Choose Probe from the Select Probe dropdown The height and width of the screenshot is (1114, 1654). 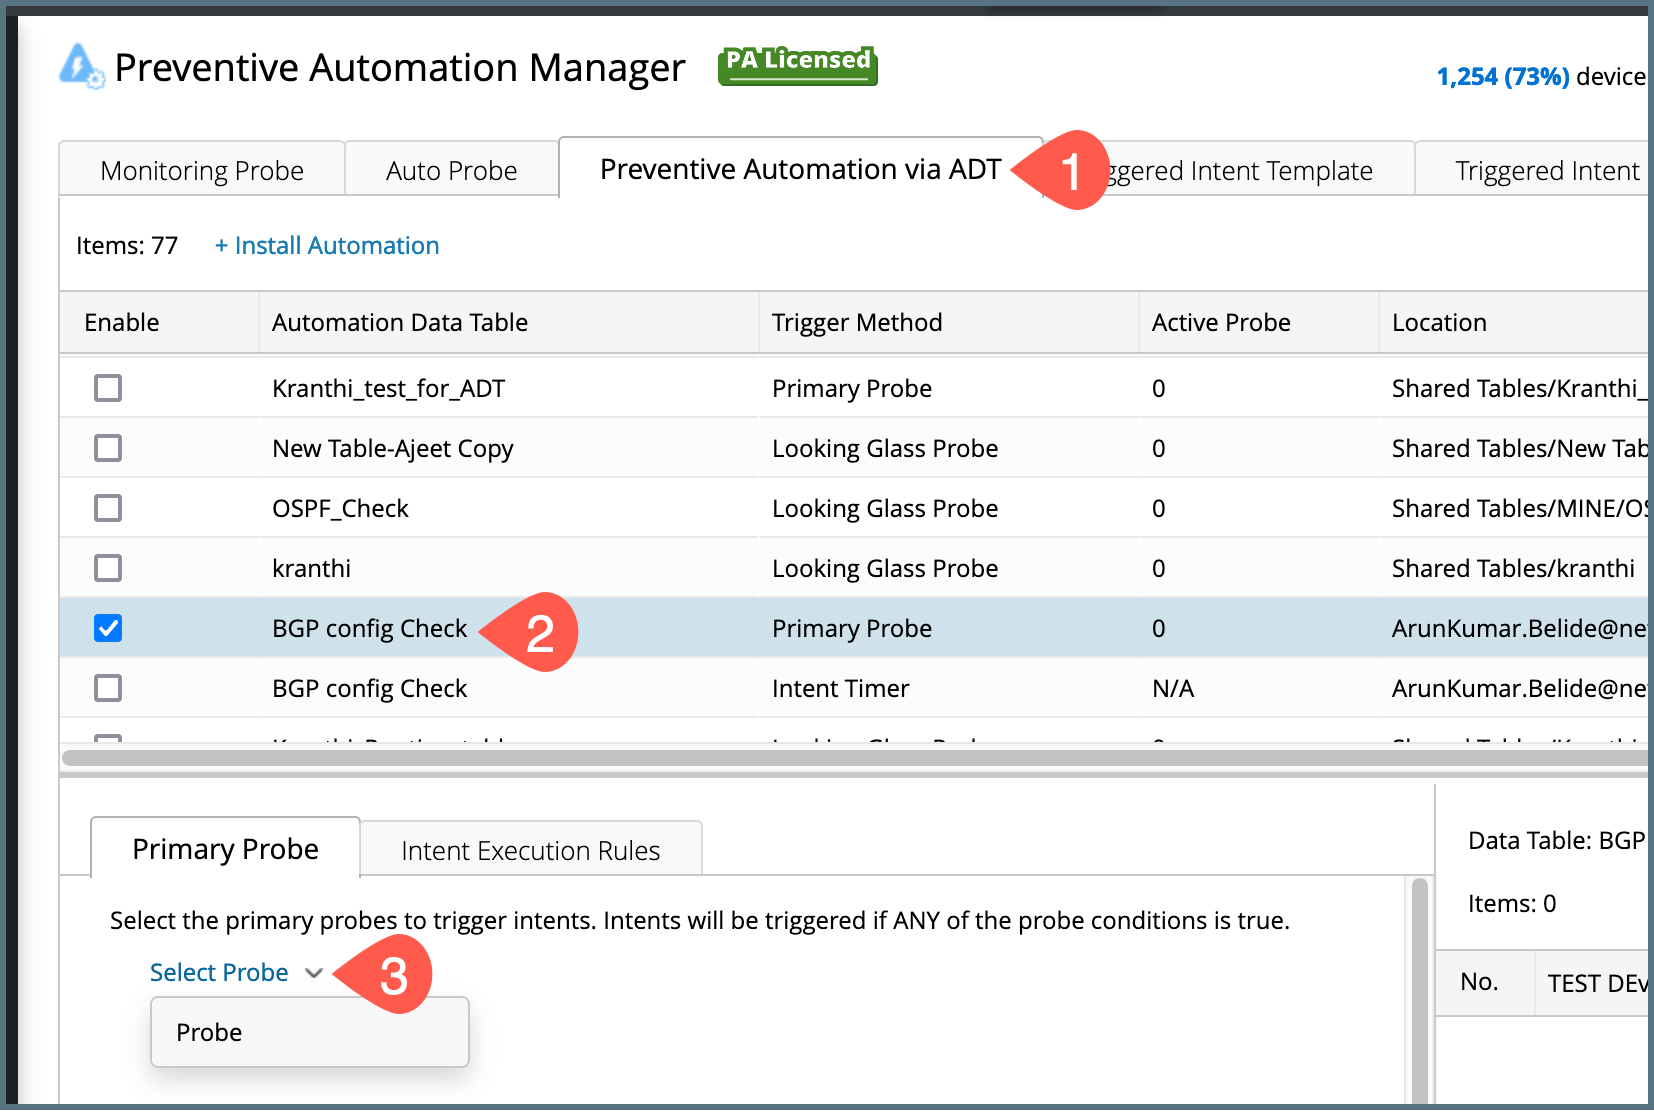click(x=209, y=1032)
